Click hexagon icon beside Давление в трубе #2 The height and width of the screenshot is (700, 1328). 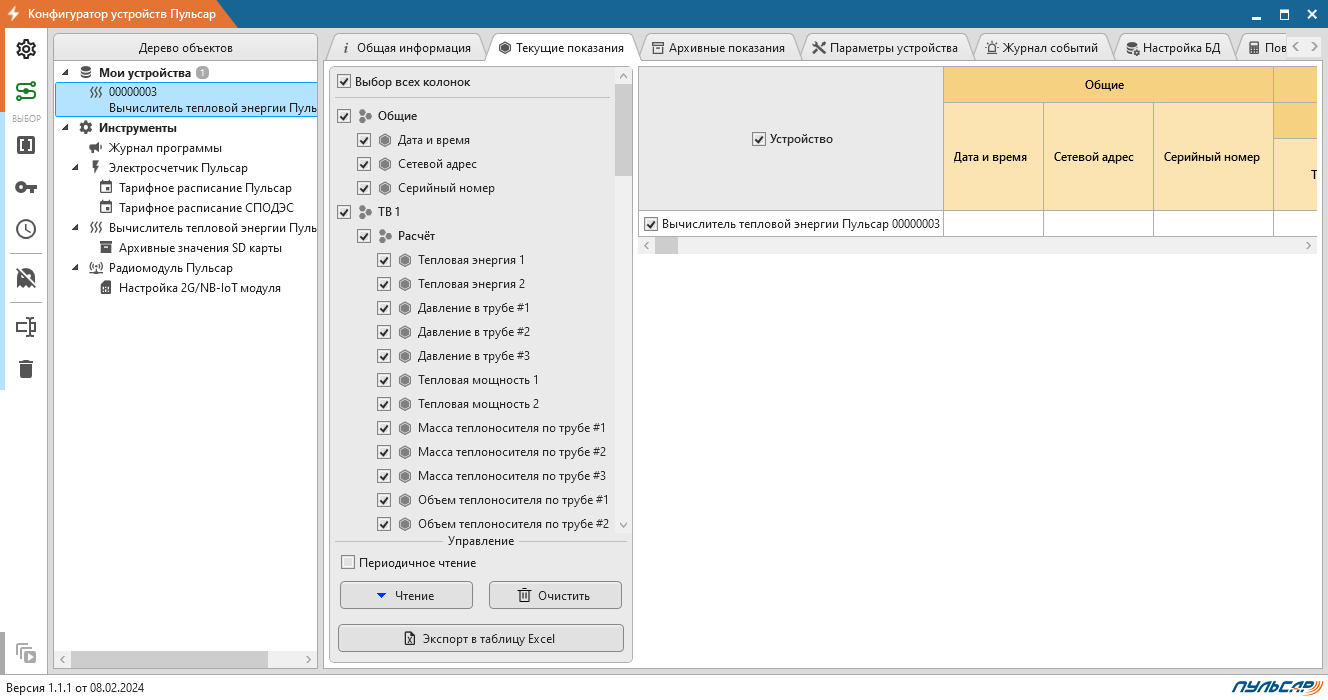click(x=405, y=332)
